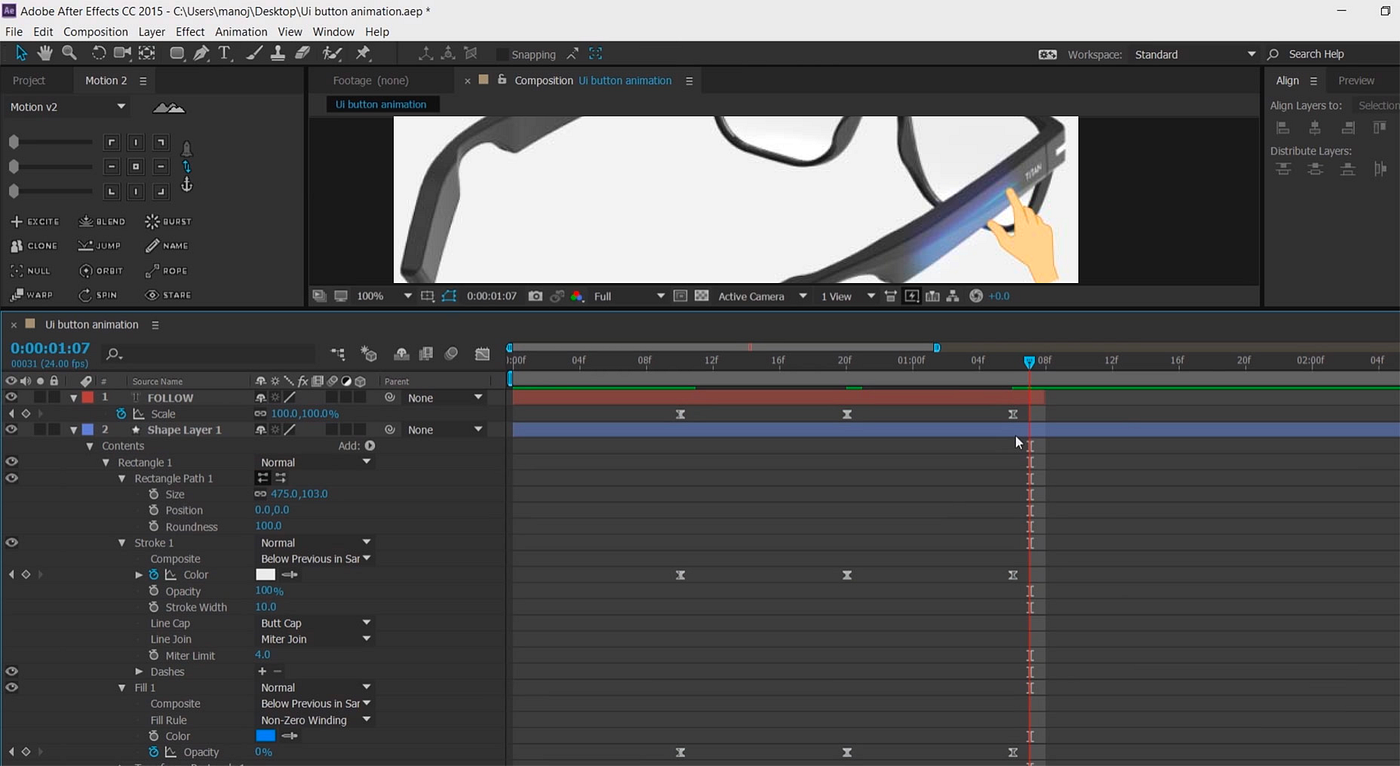
Task: Hide the FOLLOW layer with eye icon
Action: (11, 397)
